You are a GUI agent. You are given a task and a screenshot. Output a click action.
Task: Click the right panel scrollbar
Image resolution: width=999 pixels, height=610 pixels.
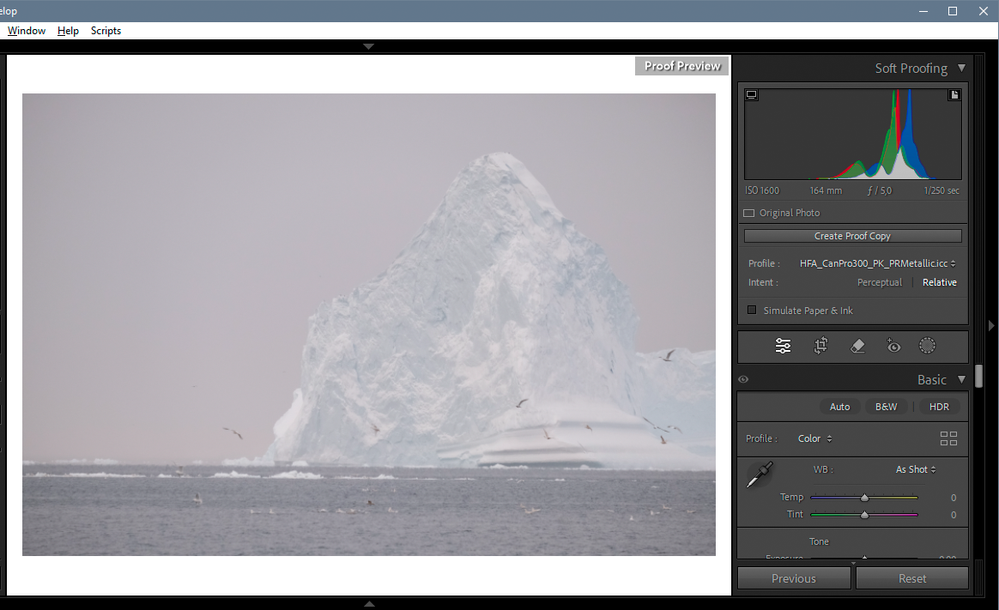click(x=979, y=376)
